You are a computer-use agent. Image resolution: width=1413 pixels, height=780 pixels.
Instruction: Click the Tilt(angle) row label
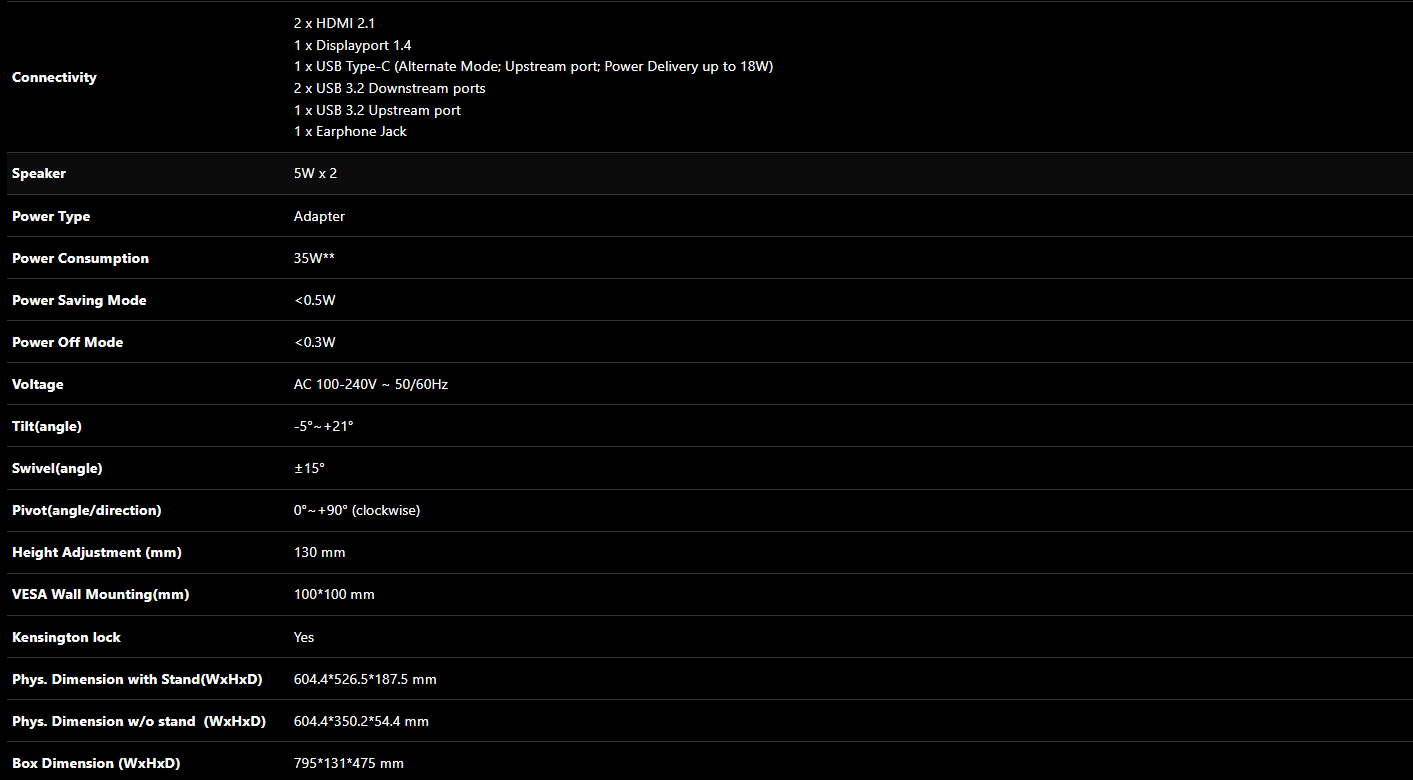(x=47, y=427)
